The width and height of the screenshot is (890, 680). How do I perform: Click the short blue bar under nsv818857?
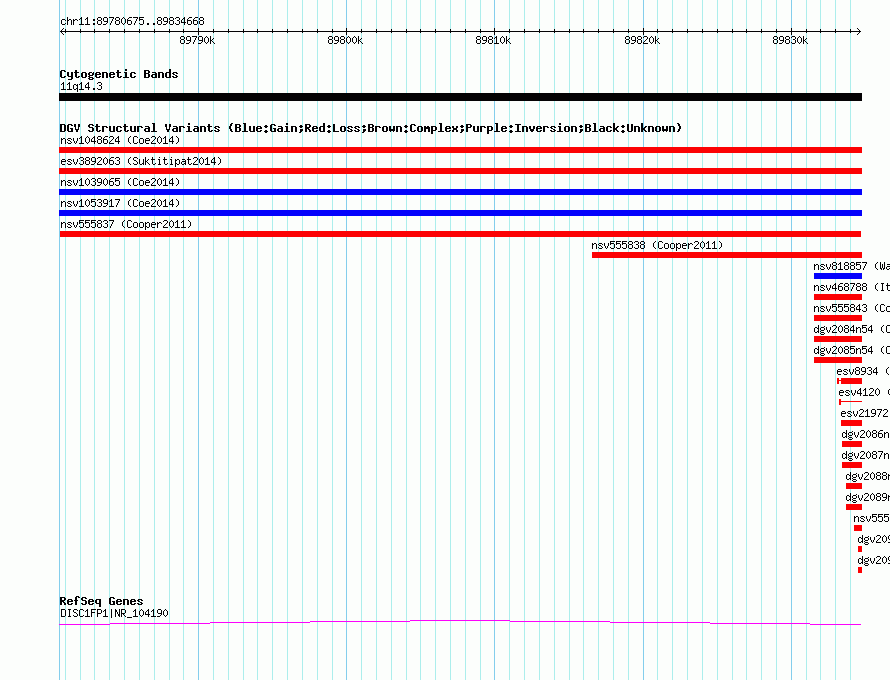click(838, 276)
